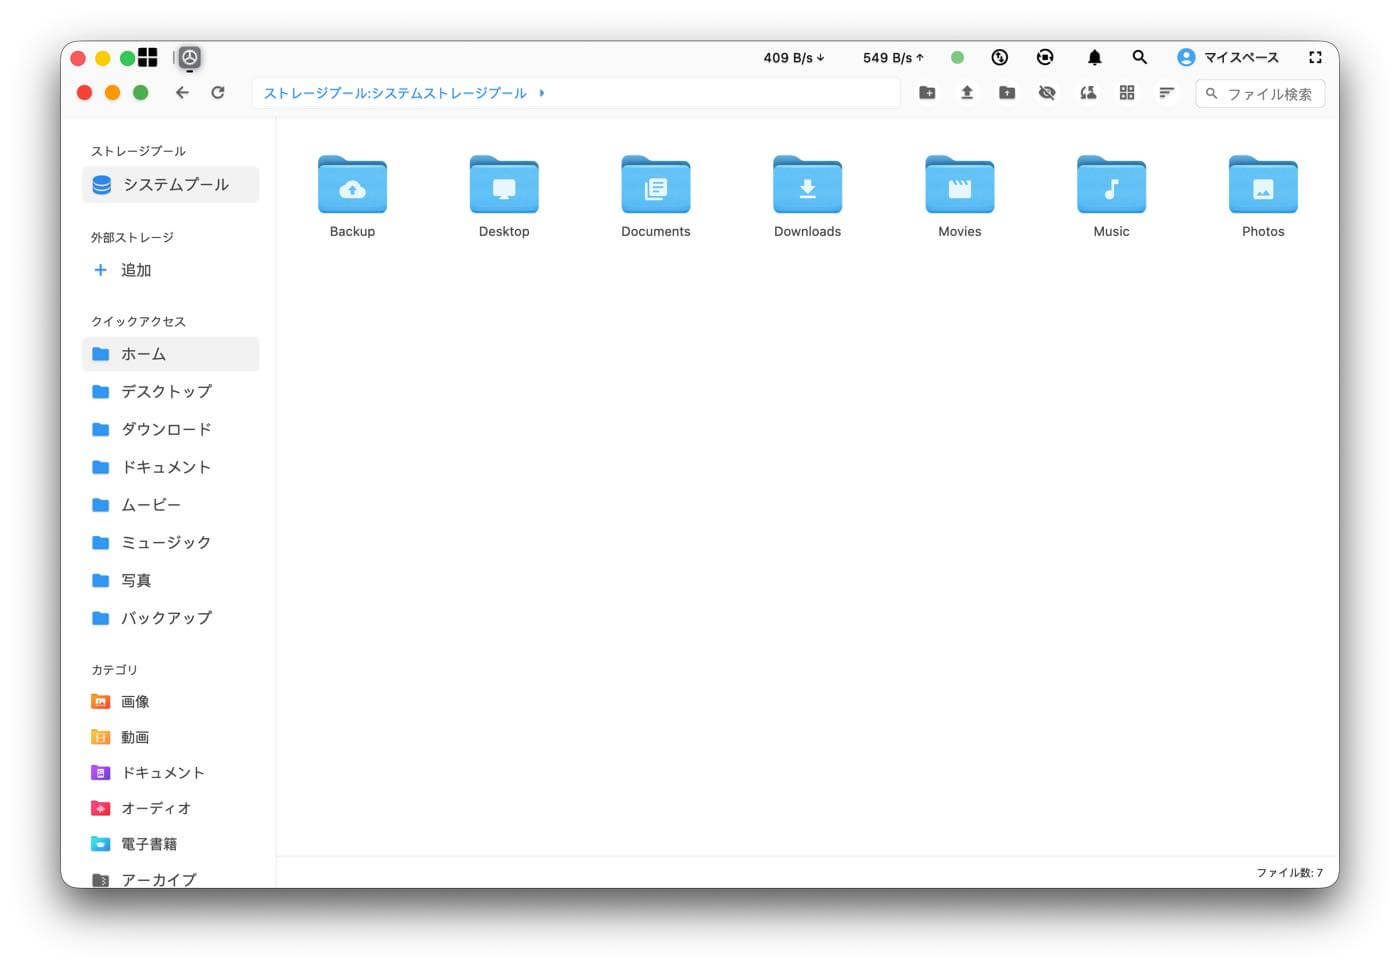The image size is (1400, 968).
Task: Toggle fullscreen mode icon
Action: pos(1316,58)
